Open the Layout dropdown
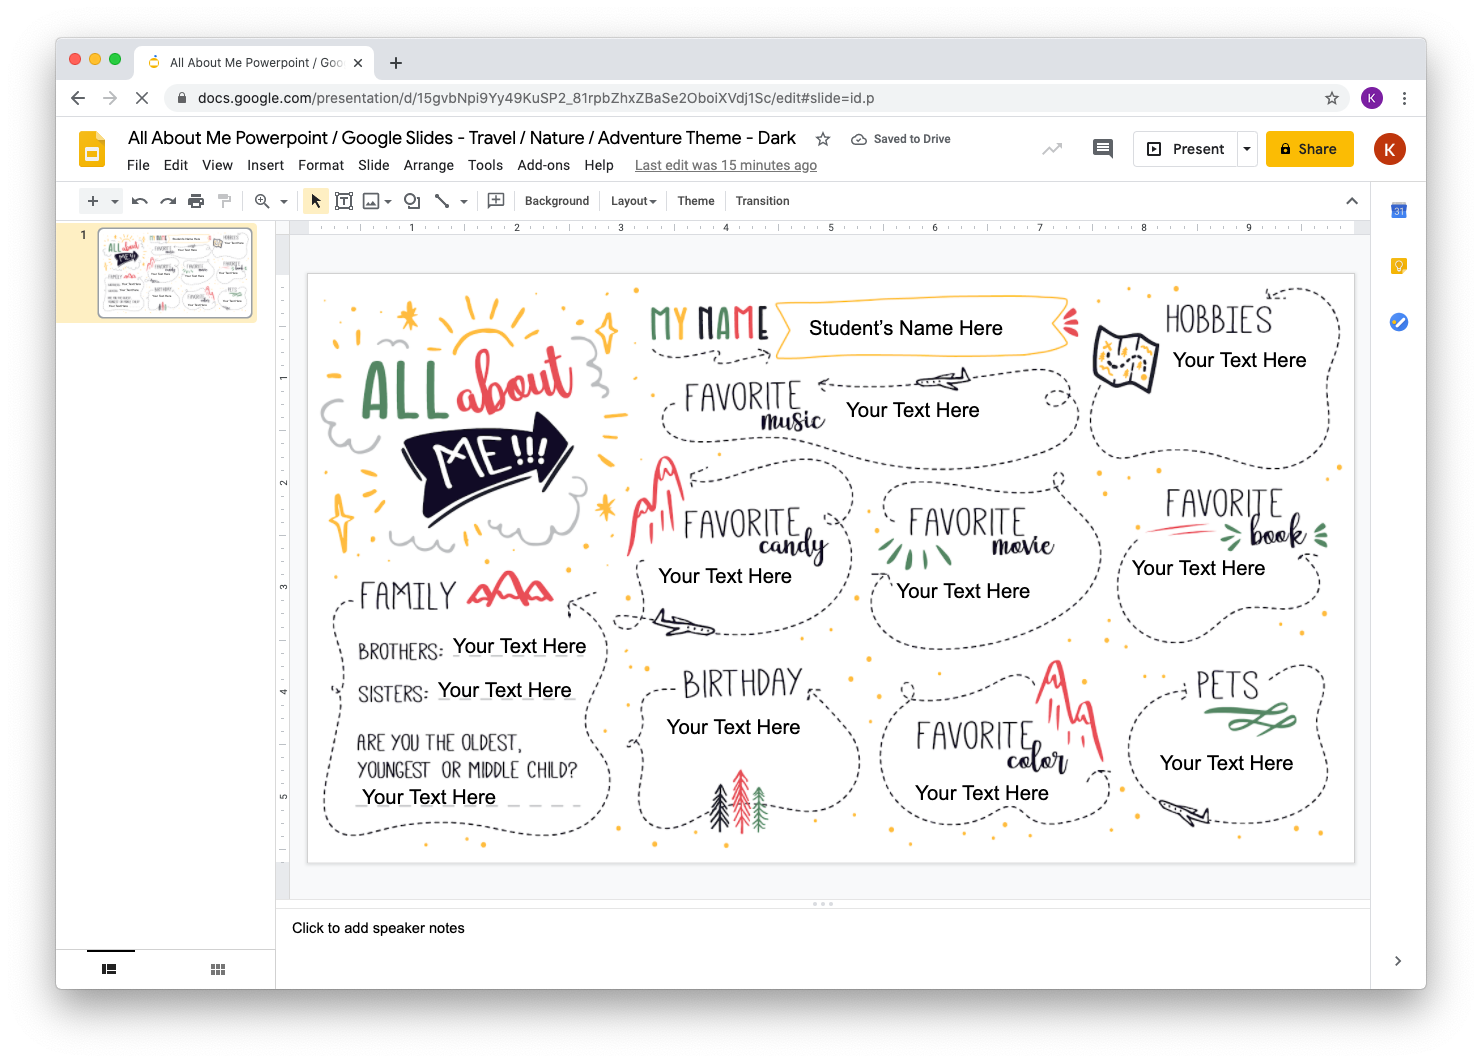This screenshot has height=1063, width=1482. point(633,200)
